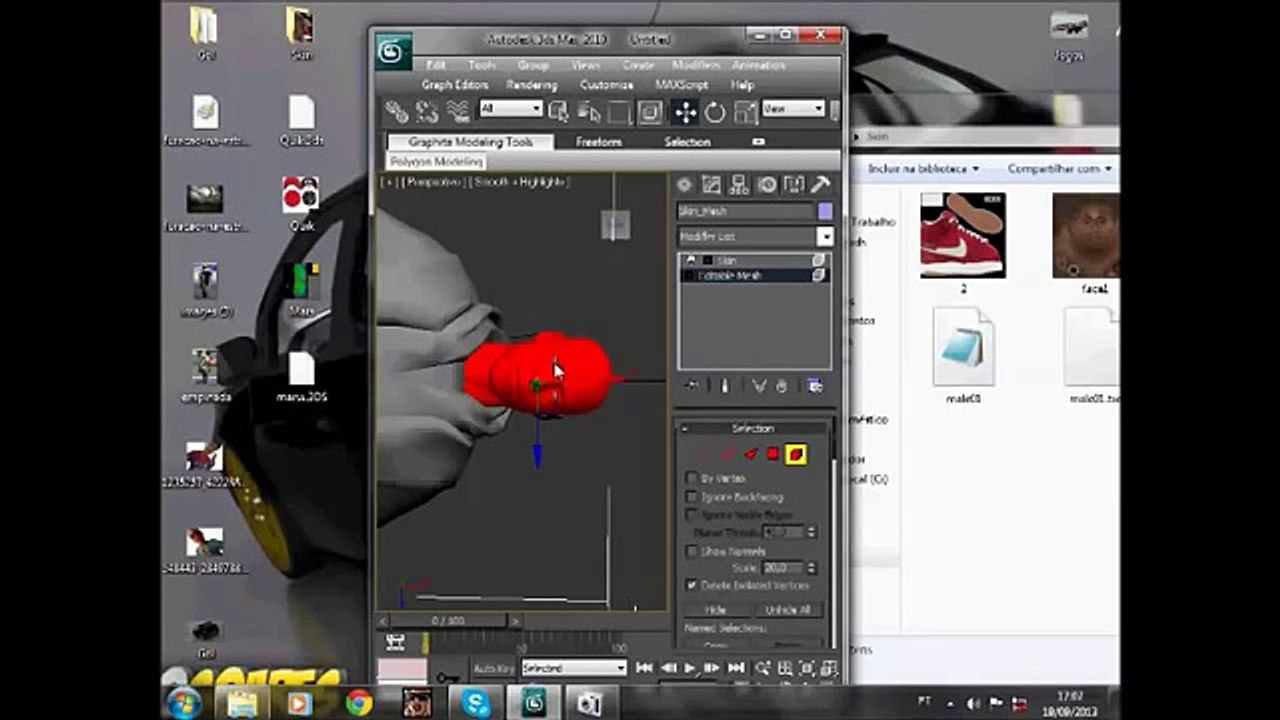This screenshot has width=1280, height=720.
Task: Expand the Skin modifier sub-levels
Action: (706, 261)
